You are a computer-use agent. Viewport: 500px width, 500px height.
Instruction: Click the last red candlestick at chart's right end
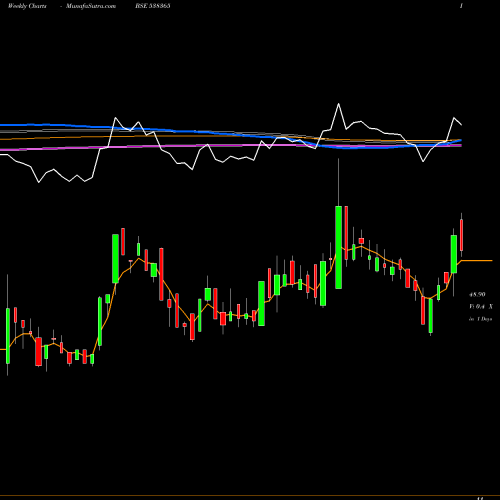click(x=462, y=235)
